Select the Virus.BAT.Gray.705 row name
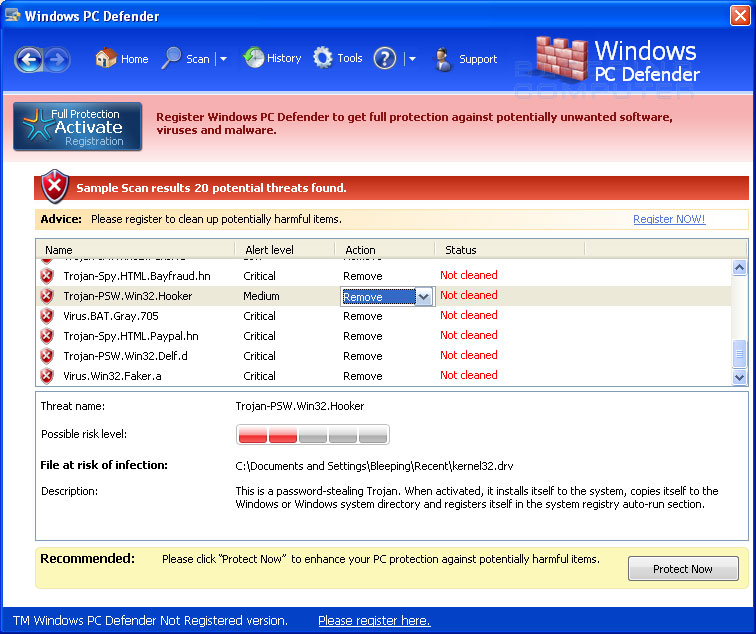756x634 pixels. tap(111, 316)
